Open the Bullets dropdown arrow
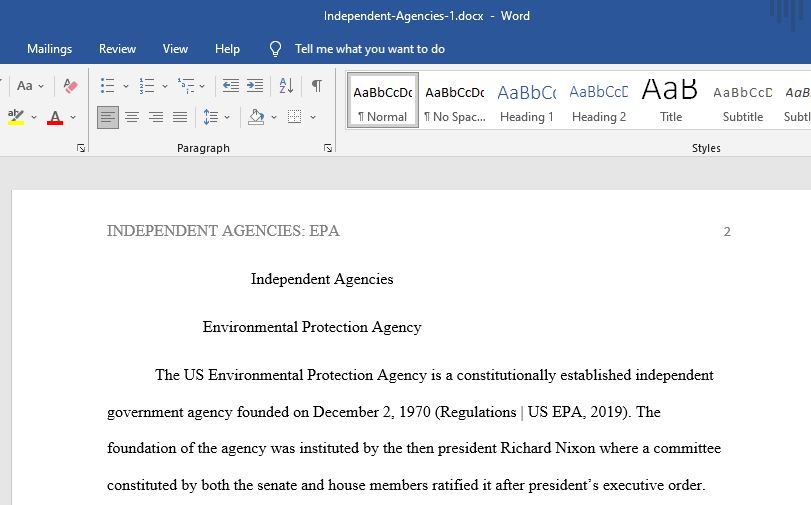The width and height of the screenshot is (811, 505). 125,86
